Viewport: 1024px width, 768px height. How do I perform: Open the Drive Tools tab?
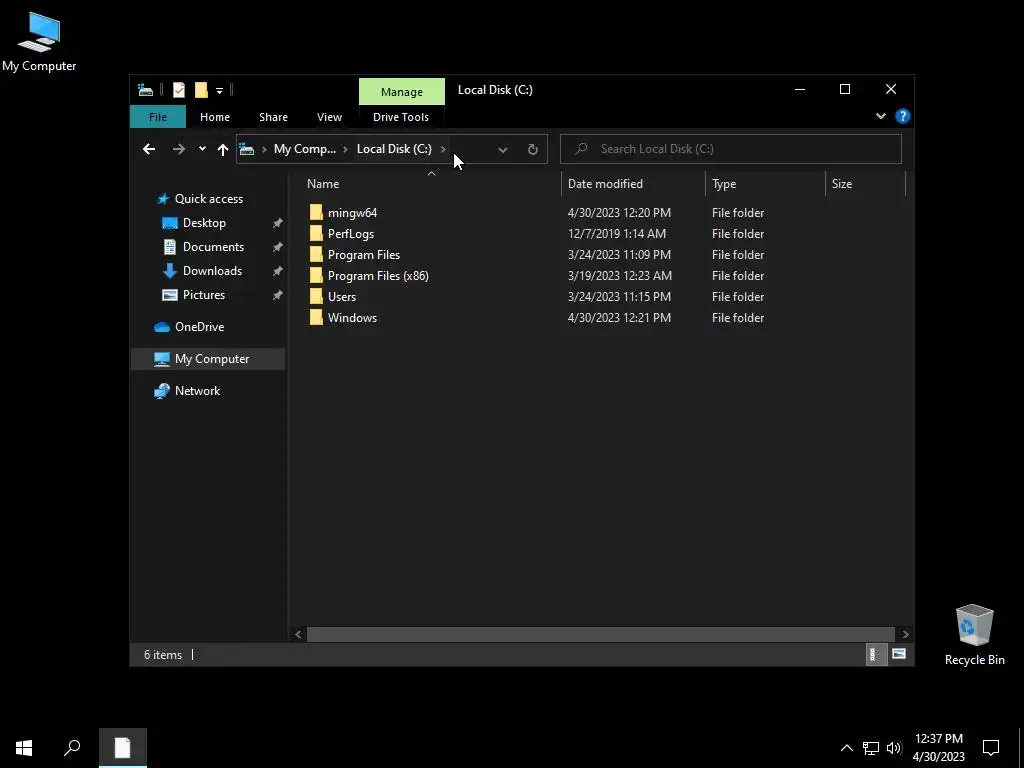[x=401, y=117]
